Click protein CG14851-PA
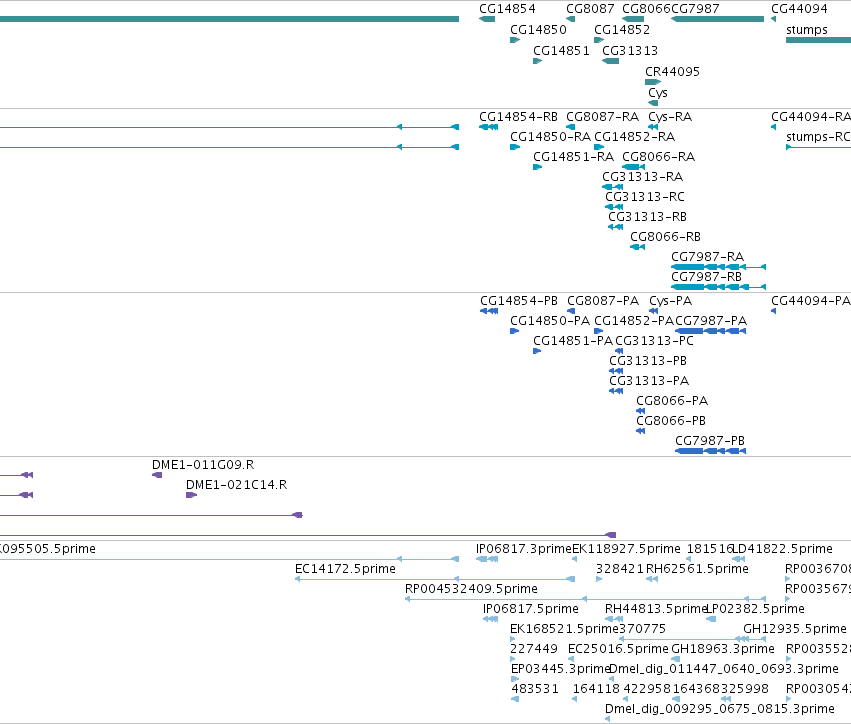Screen dimensions: 851x724 (x=537, y=351)
